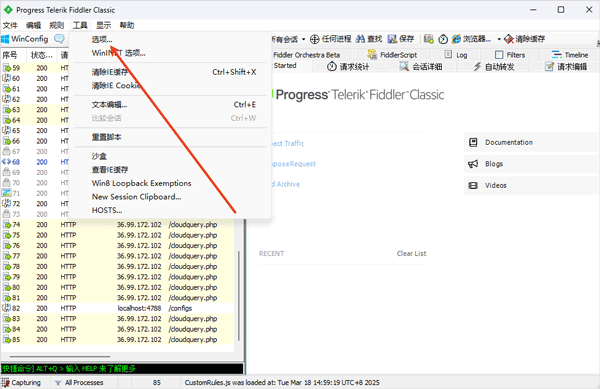Click the icon of session 59
This screenshot has height=389, width=600.
[7, 68]
